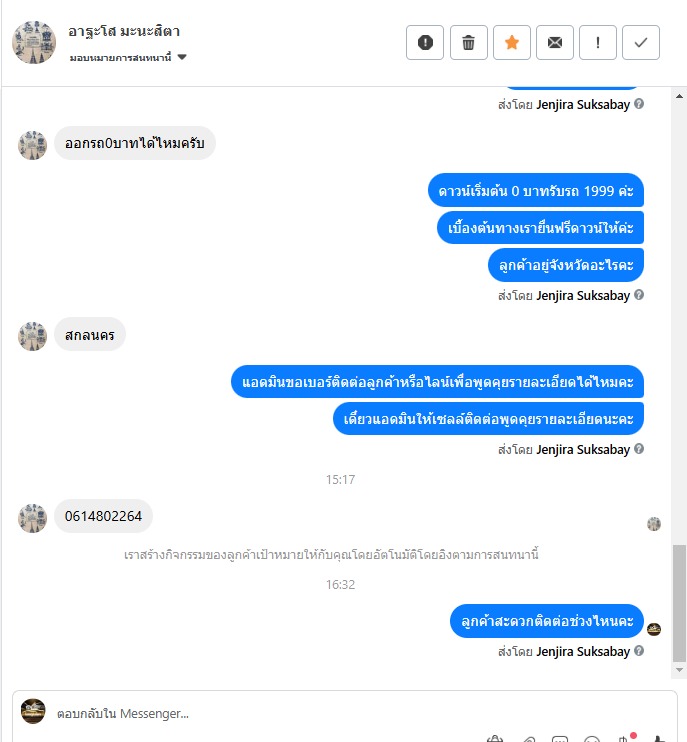Open the มอบหมายการสนทนานี้ assignment label
The image size is (687, 742).
pos(120,58)
